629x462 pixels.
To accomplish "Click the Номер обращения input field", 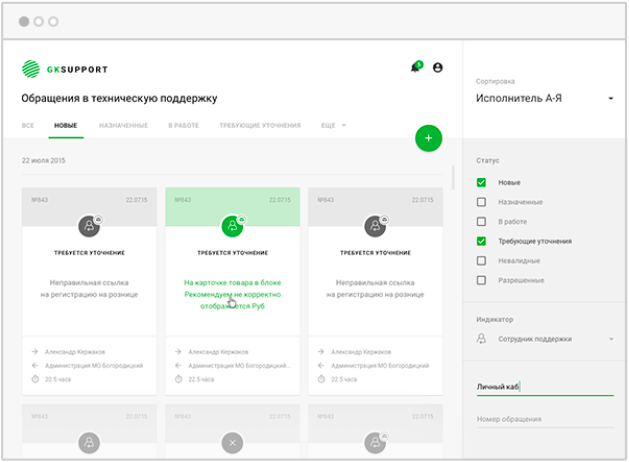I will tap(544, 419).
